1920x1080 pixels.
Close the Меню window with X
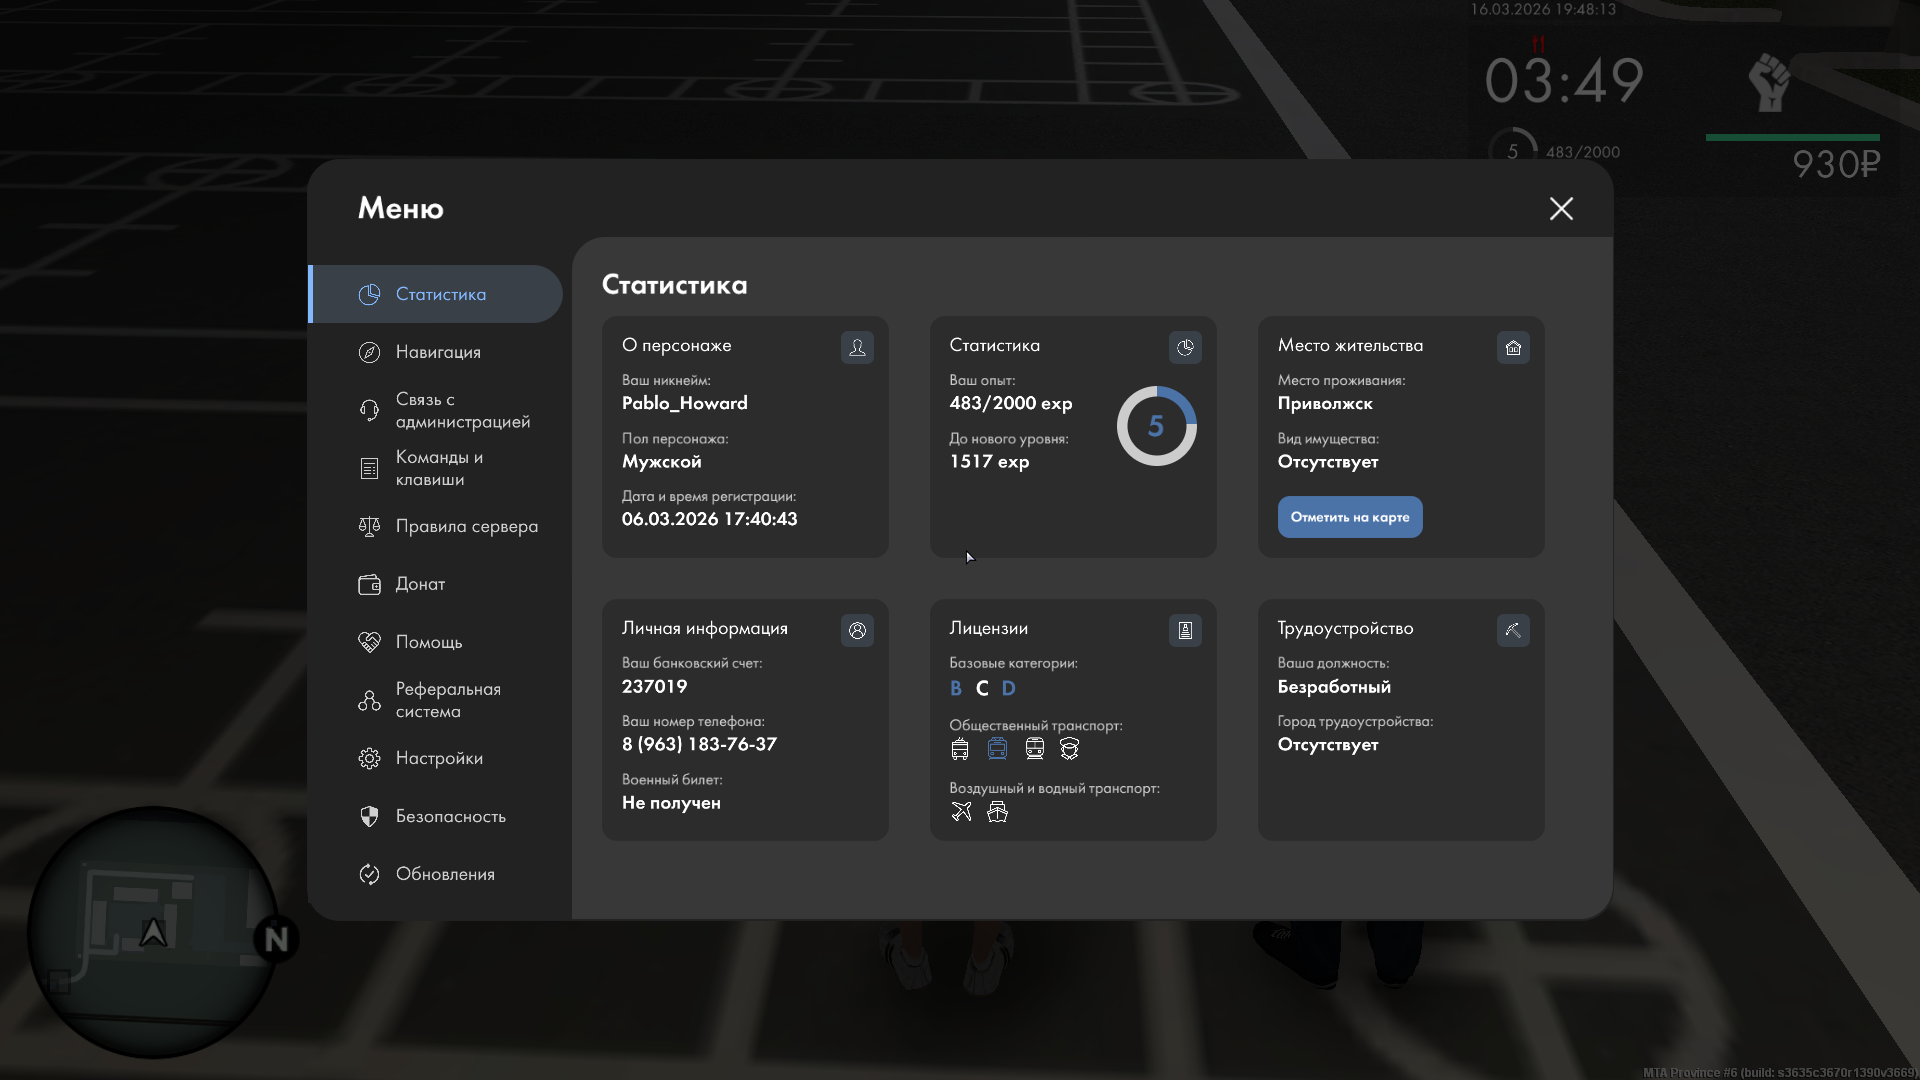click(x=1561, y=208)
